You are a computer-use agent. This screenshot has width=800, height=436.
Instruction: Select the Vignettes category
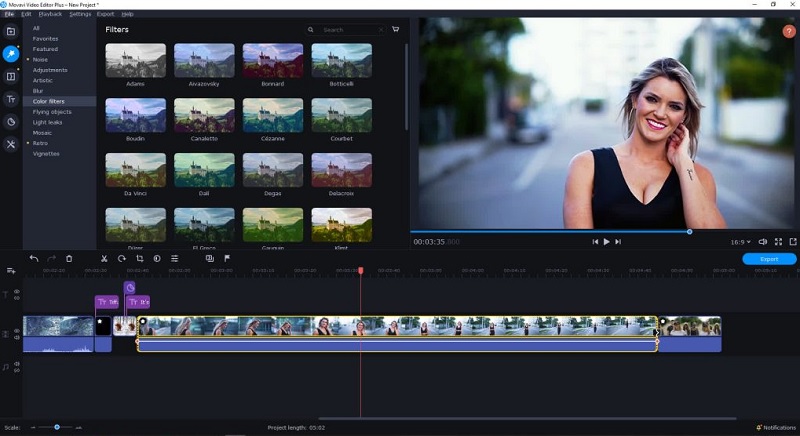pyautogui.click(x=46, y=153)
